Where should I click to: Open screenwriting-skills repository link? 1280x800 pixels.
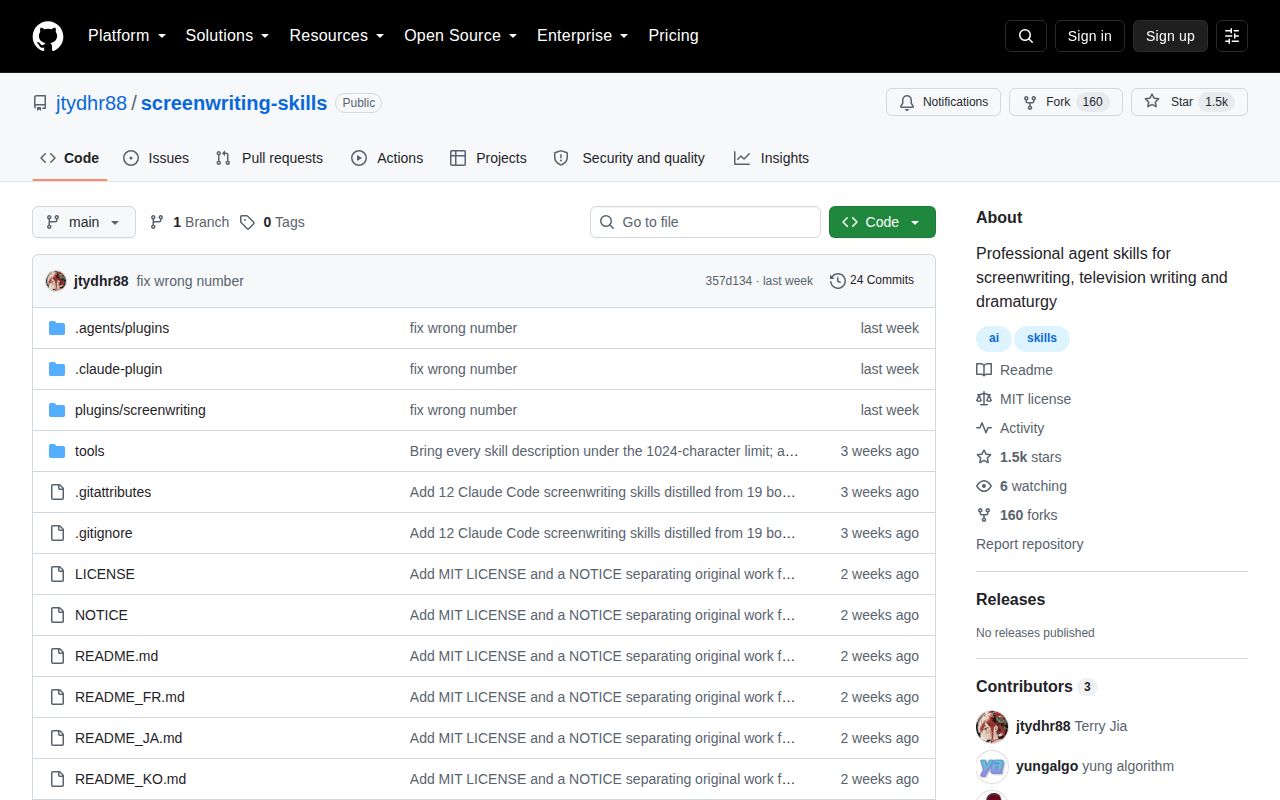pyautogui.click(x=234, y=103)
